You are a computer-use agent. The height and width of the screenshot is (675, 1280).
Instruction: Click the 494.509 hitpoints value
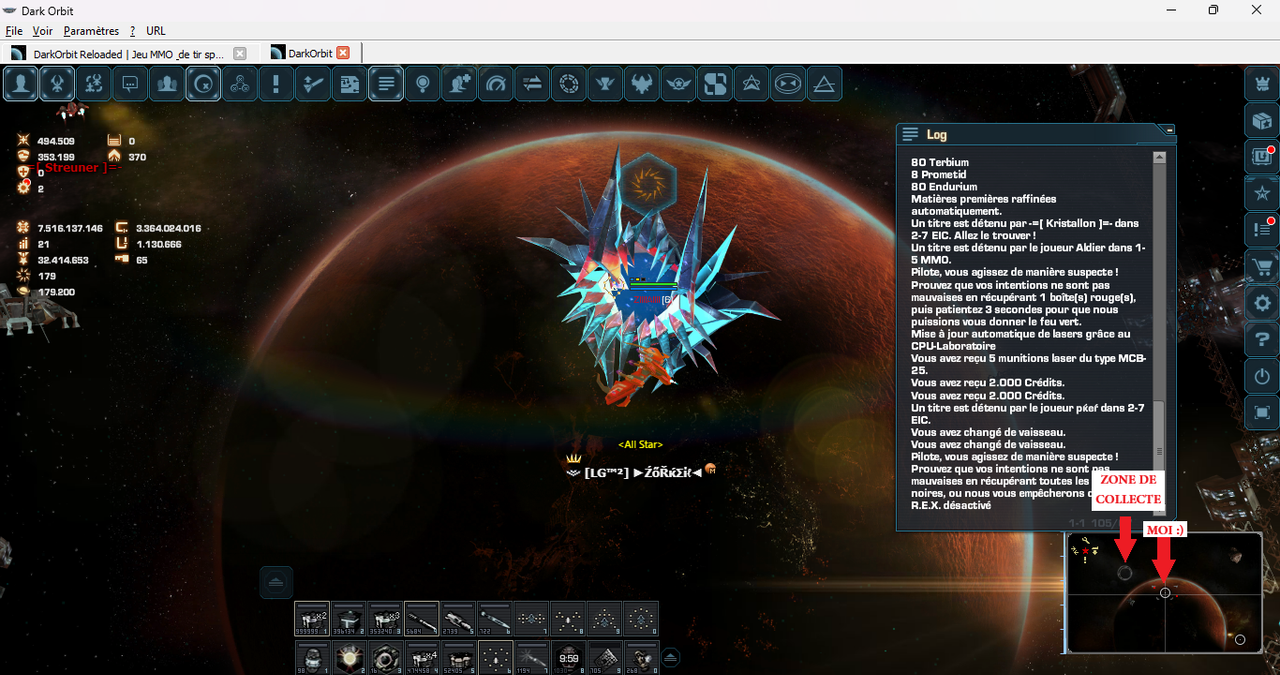point(56,141)
